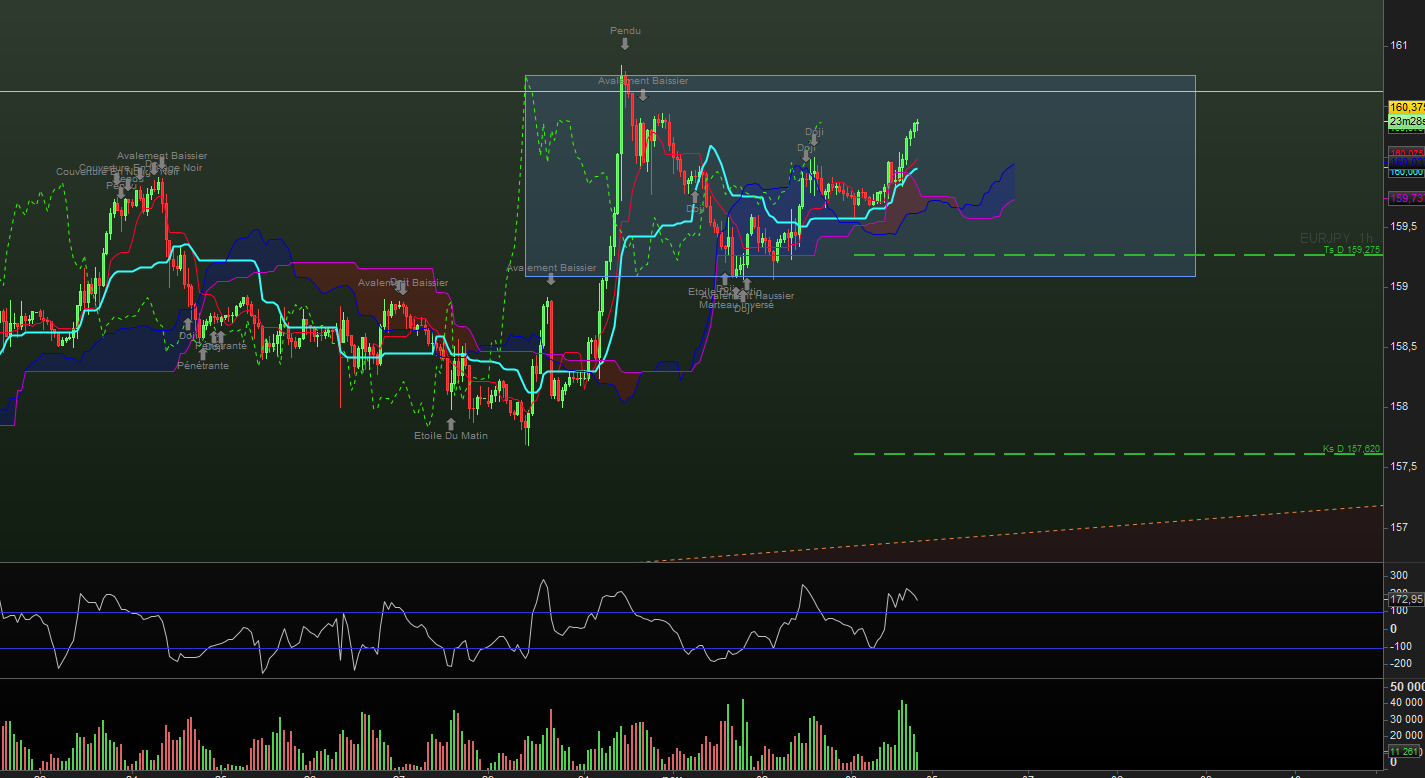Click the 23m28s candle countdown label
Viewport: 1425px width, 778px height.
pyautogui.click(x=1406, y=121)
